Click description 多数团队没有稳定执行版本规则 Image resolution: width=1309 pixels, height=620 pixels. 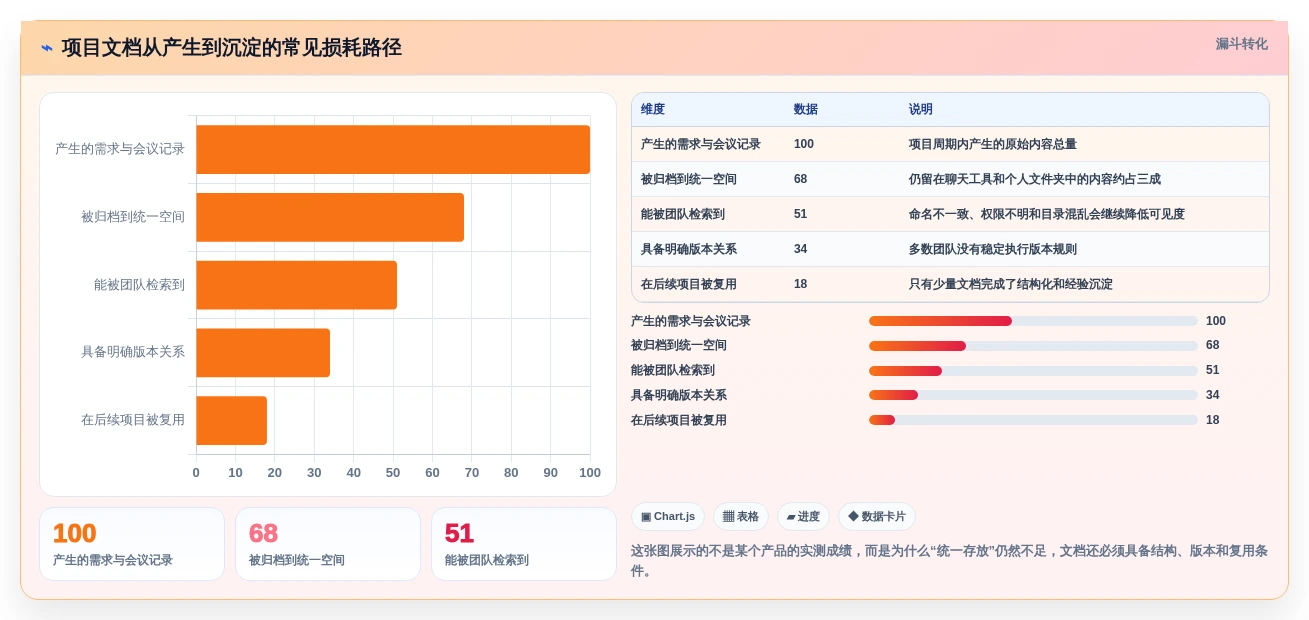pyautogui.click(x=993, y=249)
